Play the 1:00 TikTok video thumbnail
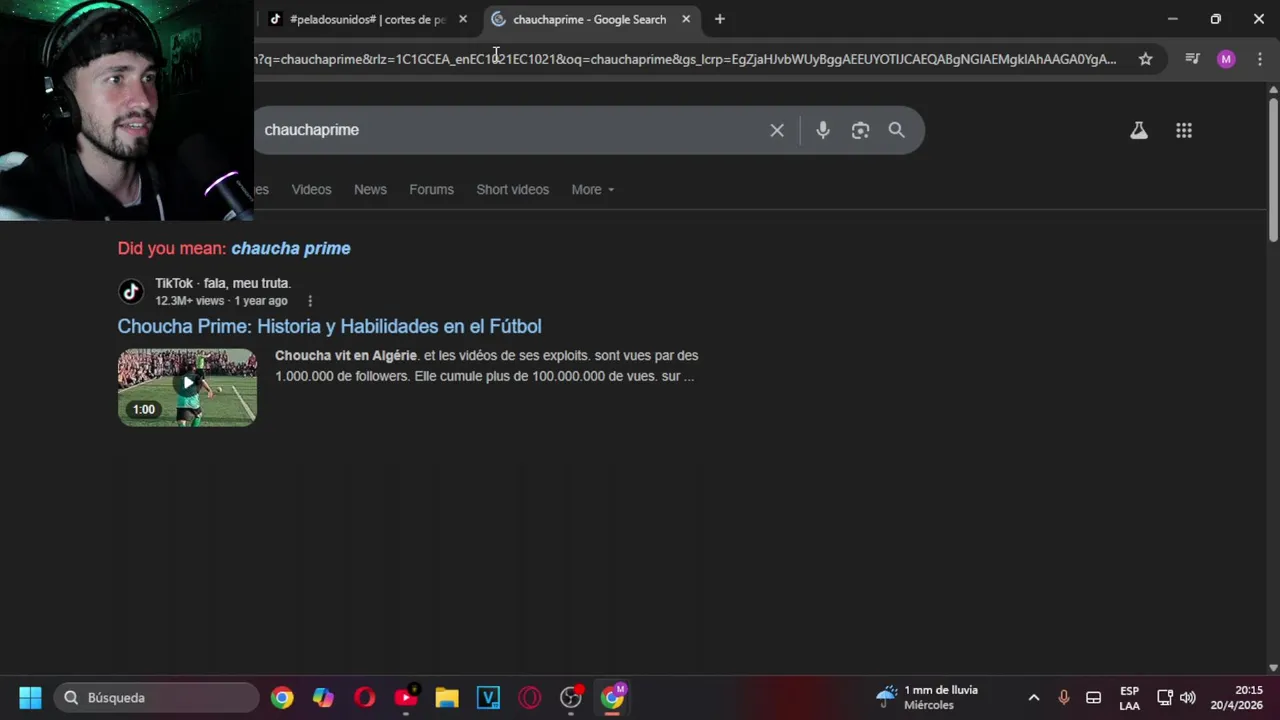Viewport: 1280px width, 720px height. coord(187,387)
